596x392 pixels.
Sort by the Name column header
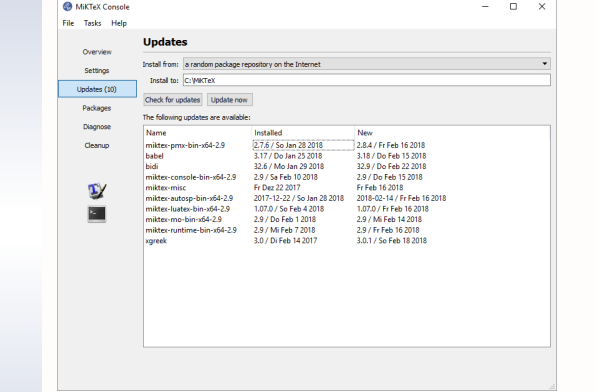point(198,133)
